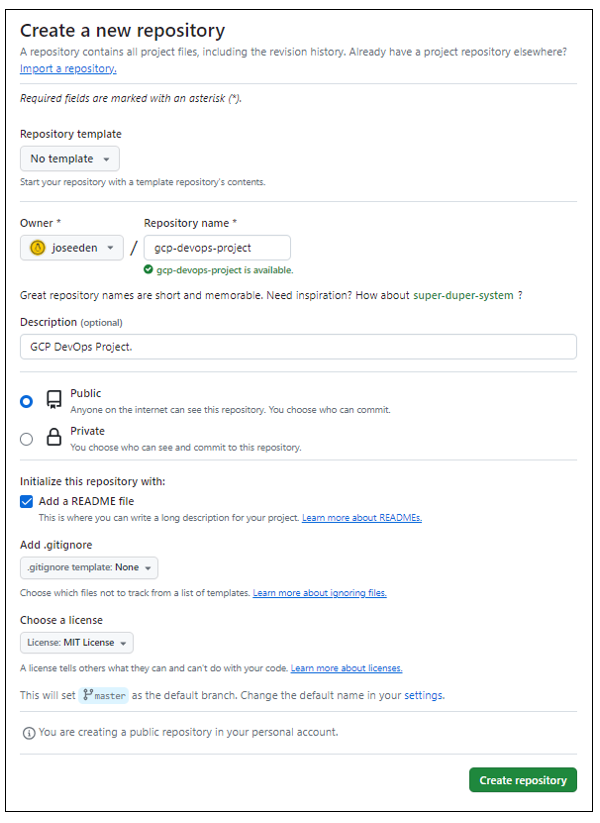
Task: Open the MIT License dropdown
Action: (x=77, y=643)
